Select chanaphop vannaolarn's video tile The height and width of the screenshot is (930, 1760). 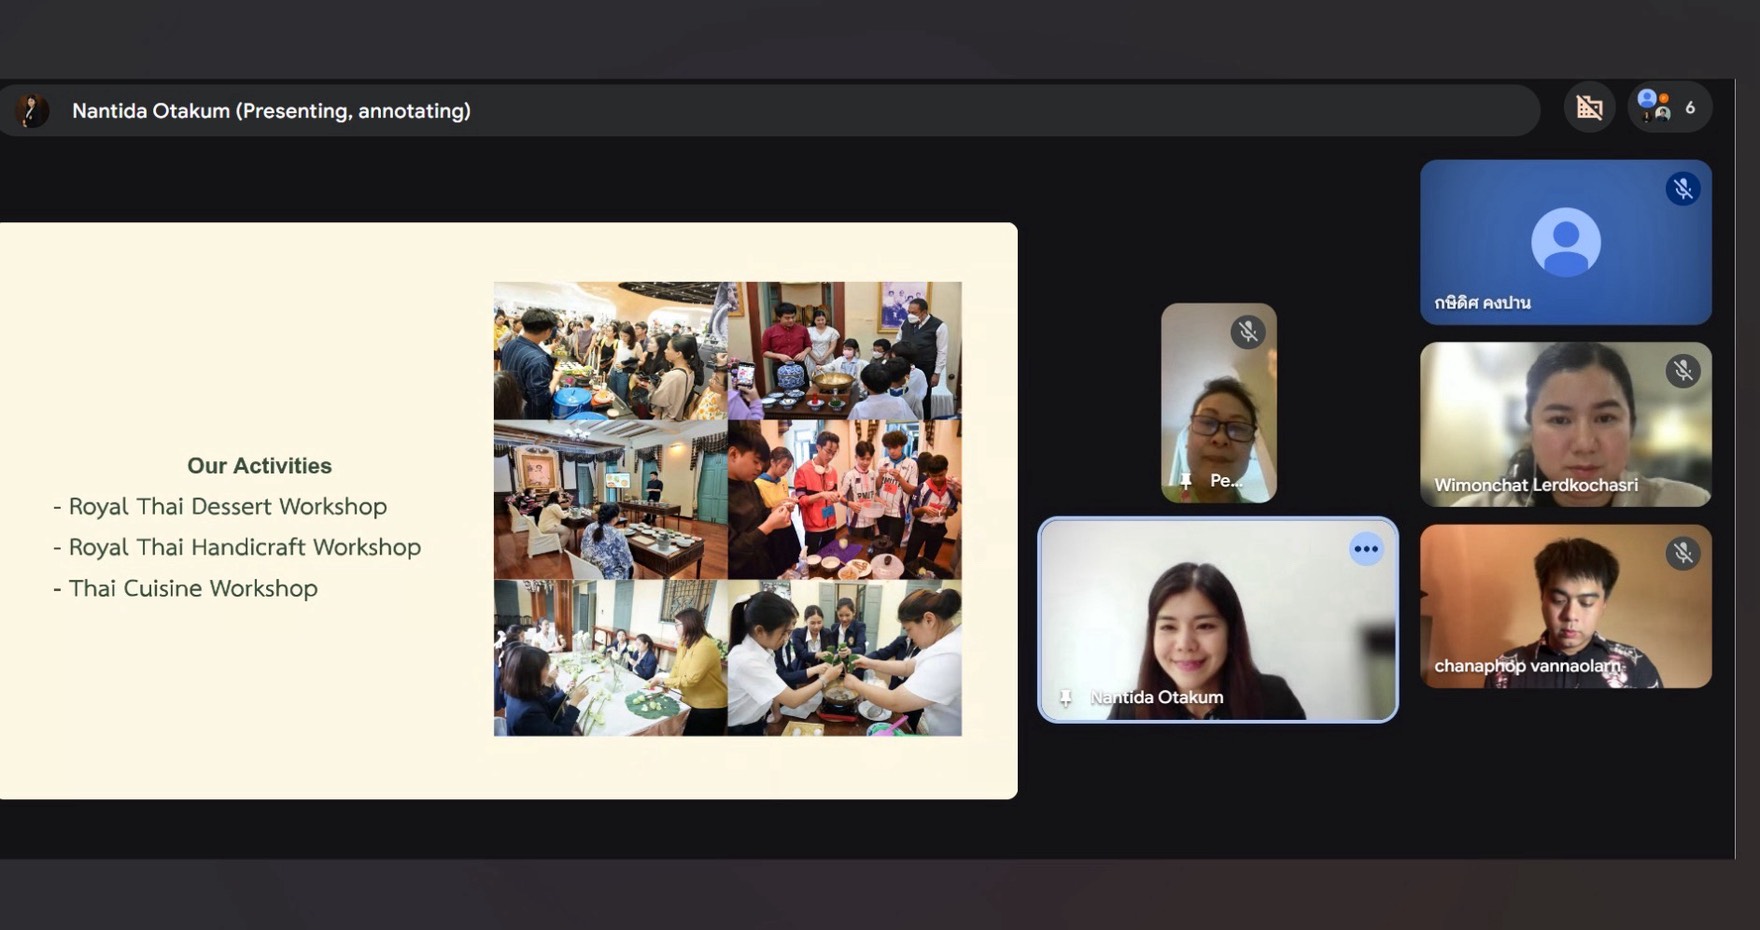(1565, 606)
